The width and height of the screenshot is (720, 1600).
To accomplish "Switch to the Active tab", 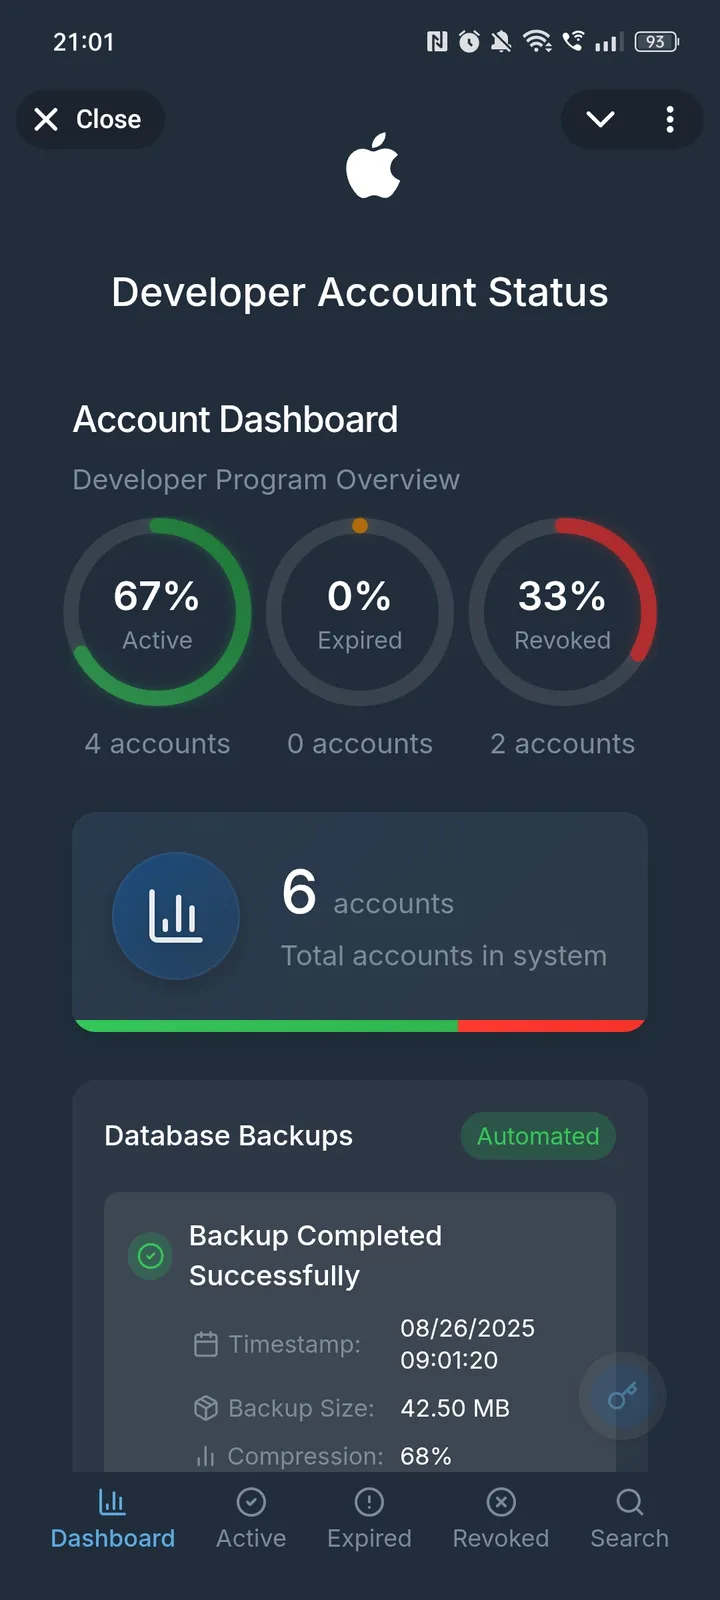I will tap(251, 1518).
